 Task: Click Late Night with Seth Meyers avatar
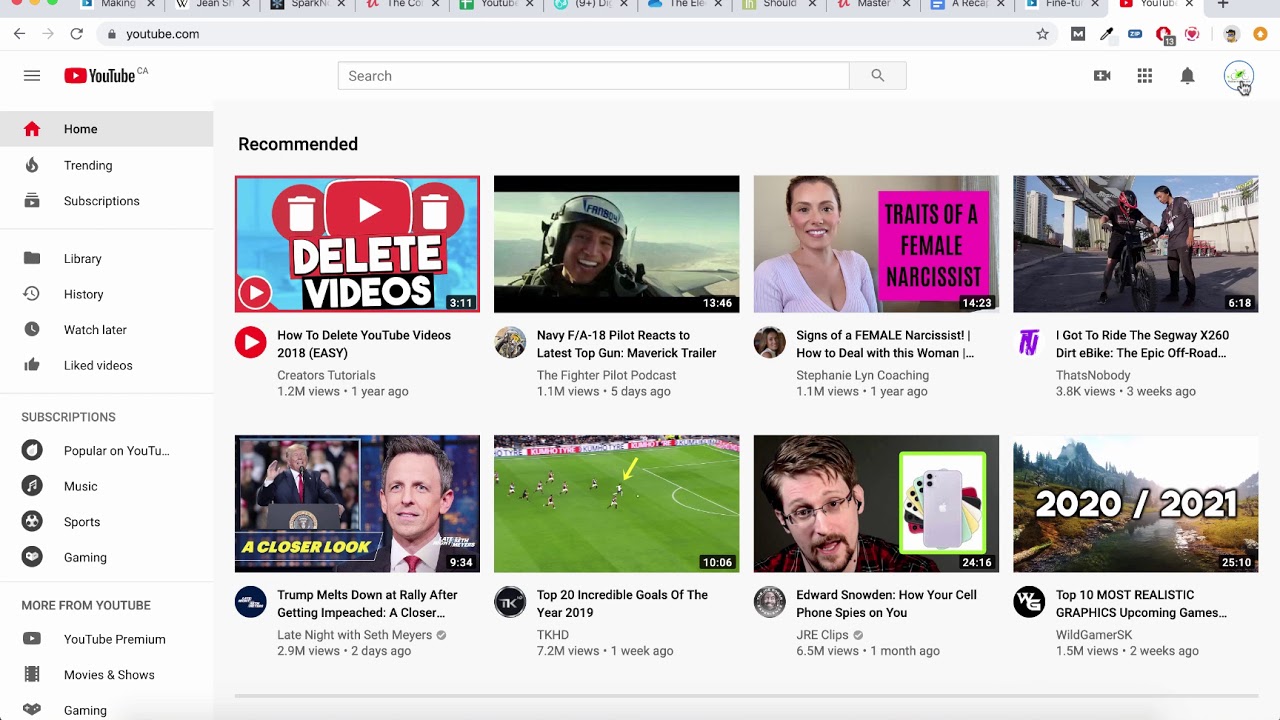pyautogui.click(x=251, y=602)
